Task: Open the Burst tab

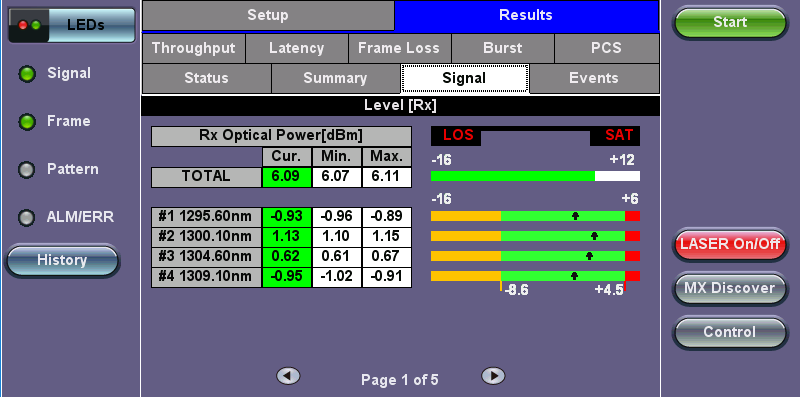Action: tap(503, 48)
